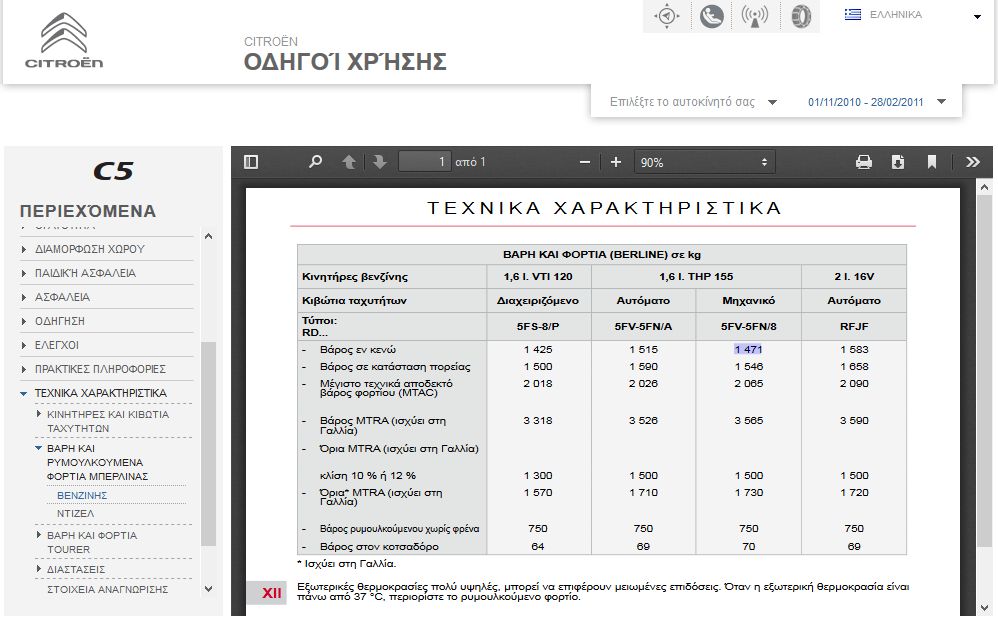Go to previous PDF page

coord(349,162)
